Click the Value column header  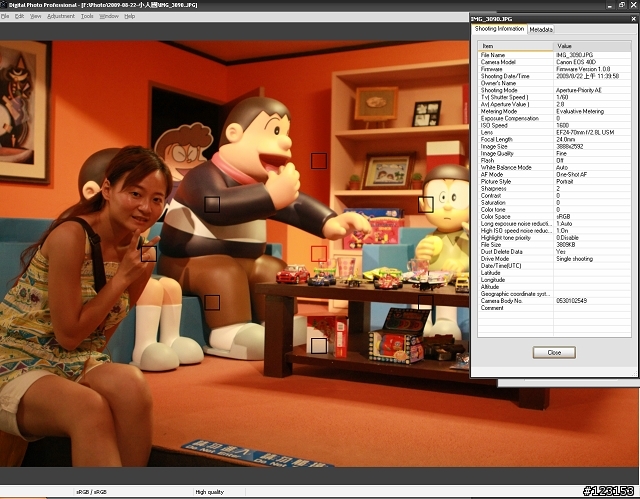coord(592,46)
